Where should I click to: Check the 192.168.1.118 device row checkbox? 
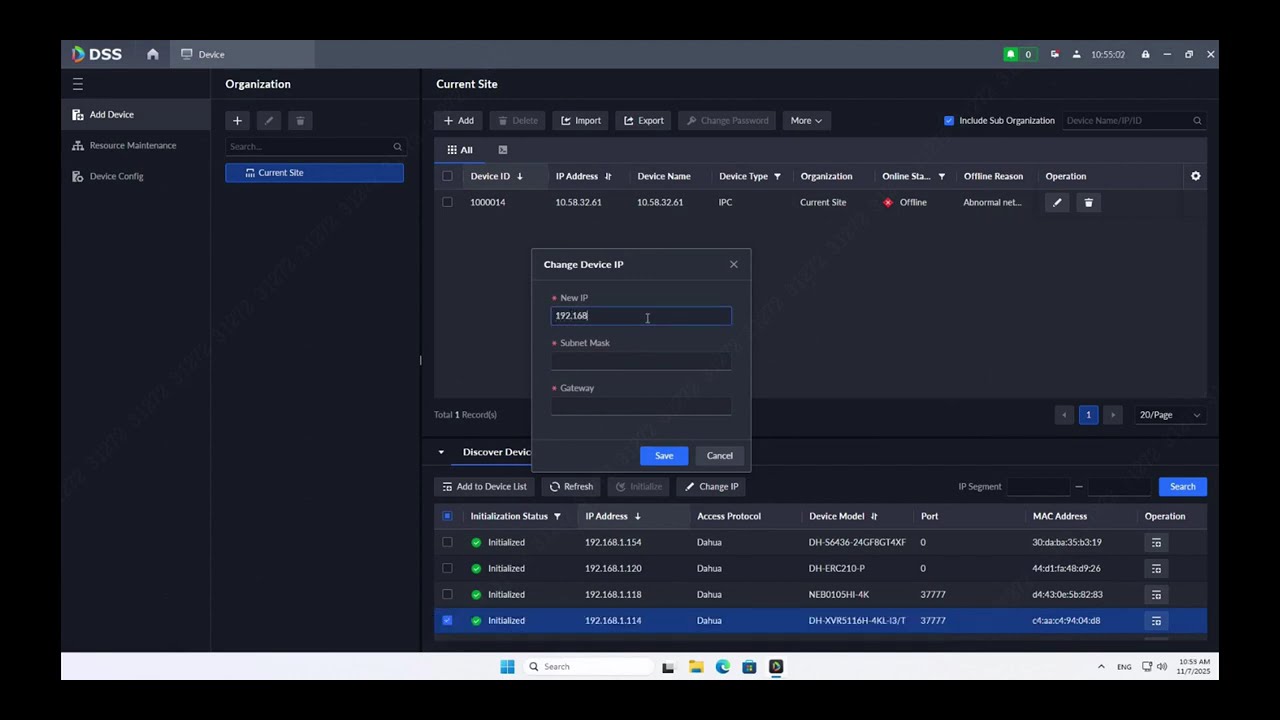click(x=447, y=594)
